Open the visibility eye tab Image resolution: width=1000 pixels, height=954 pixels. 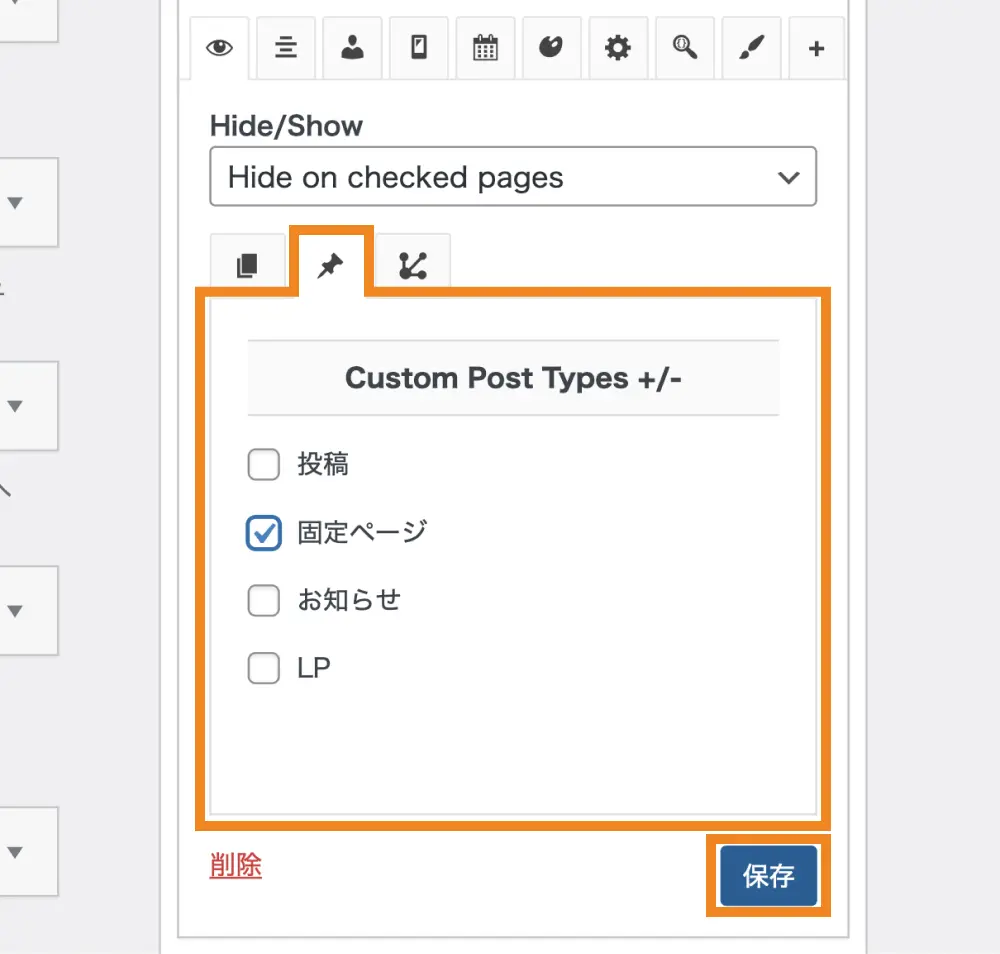219,48
